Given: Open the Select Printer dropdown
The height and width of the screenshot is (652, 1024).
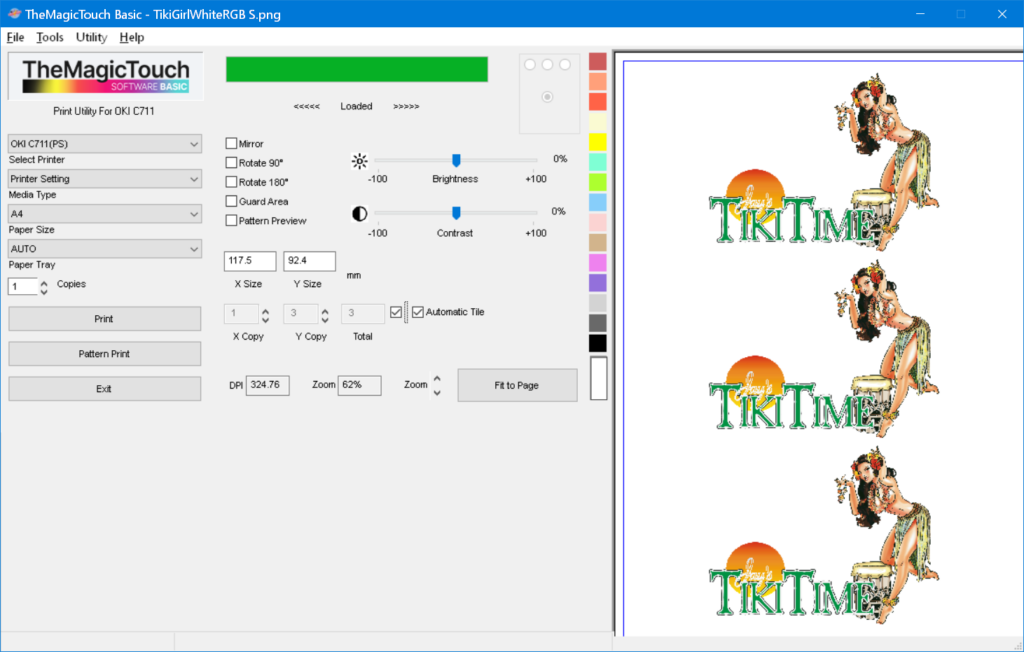Looking at the screenshot, I should click(104, 144).
